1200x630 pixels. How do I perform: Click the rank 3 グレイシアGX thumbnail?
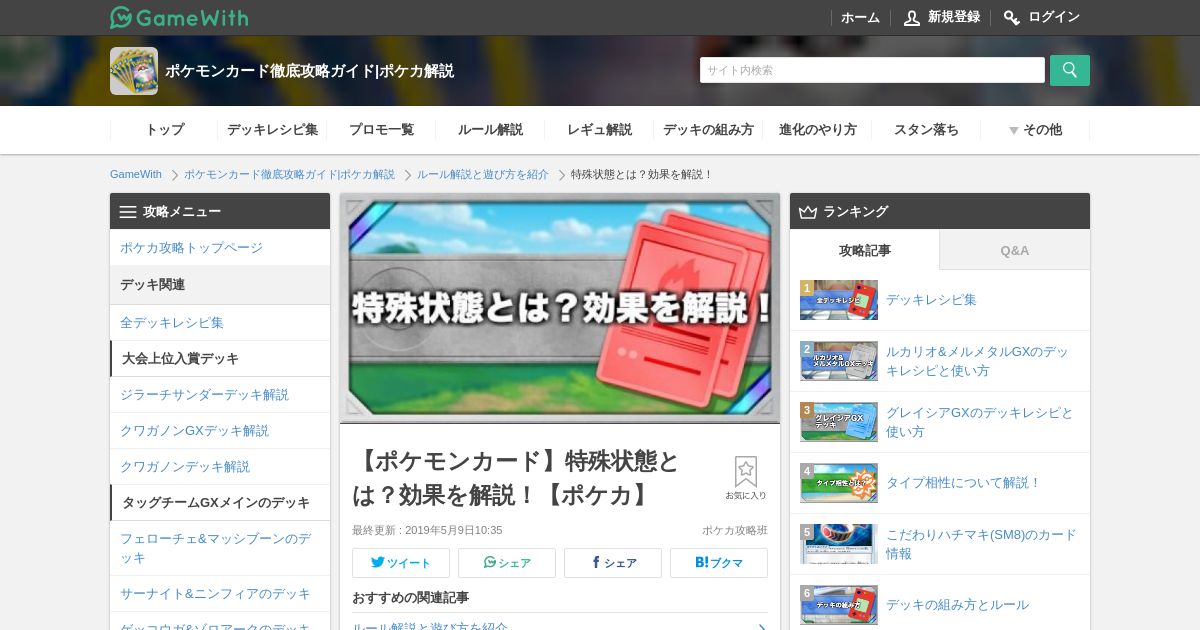click(839, 422)
